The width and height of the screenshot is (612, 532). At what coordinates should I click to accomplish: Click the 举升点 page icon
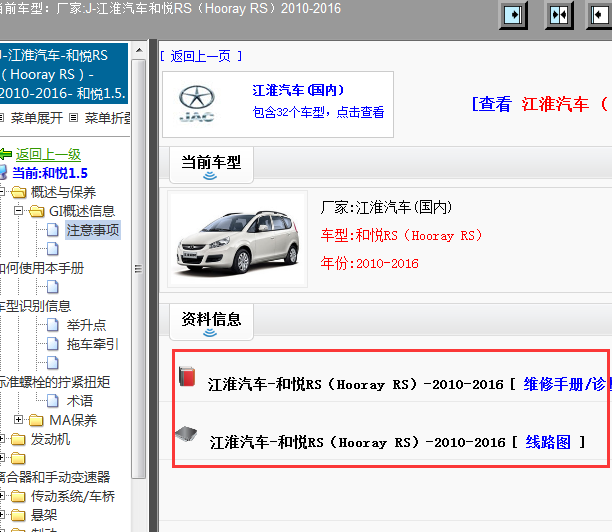point(53,325)
